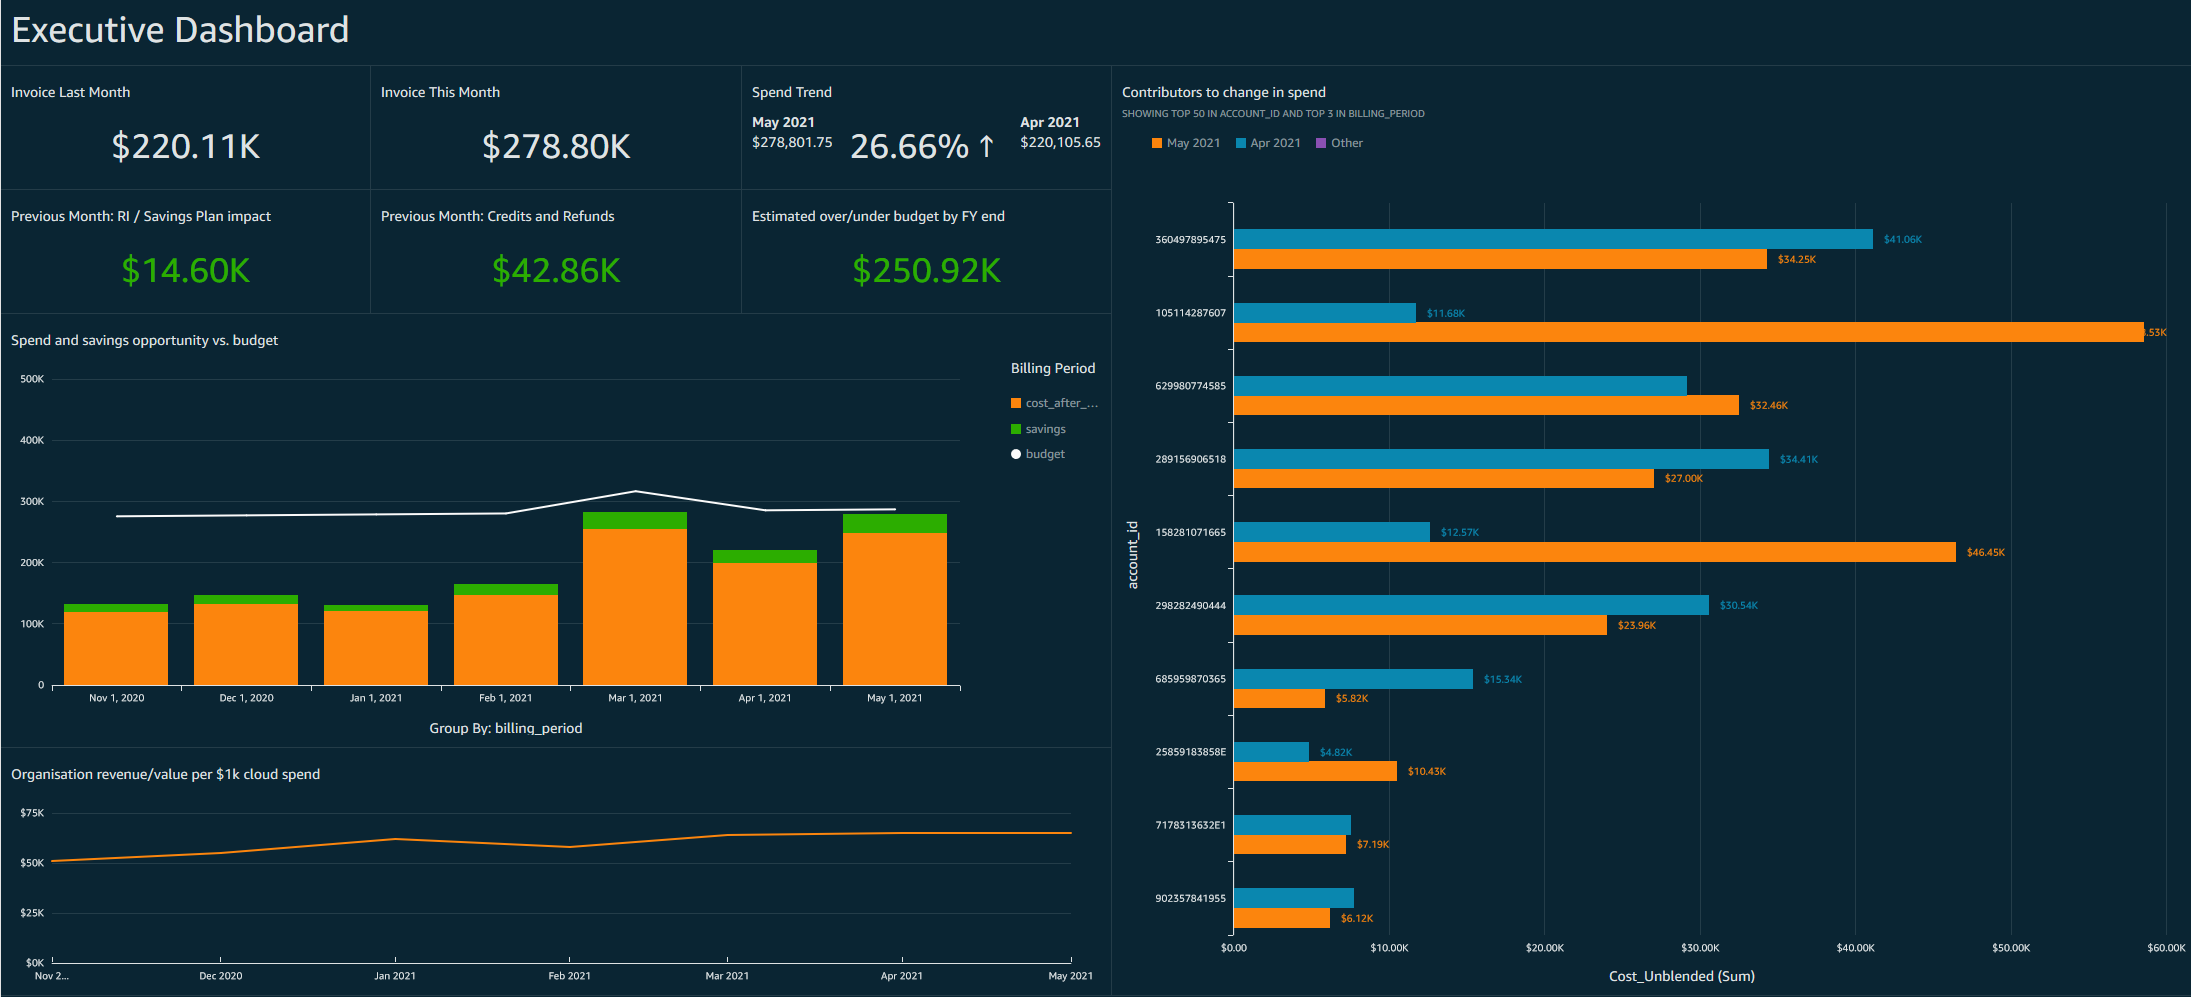2191x997 pixels.
Task: Toggle the budget line visibility
Action: [x=1045, y=453]
